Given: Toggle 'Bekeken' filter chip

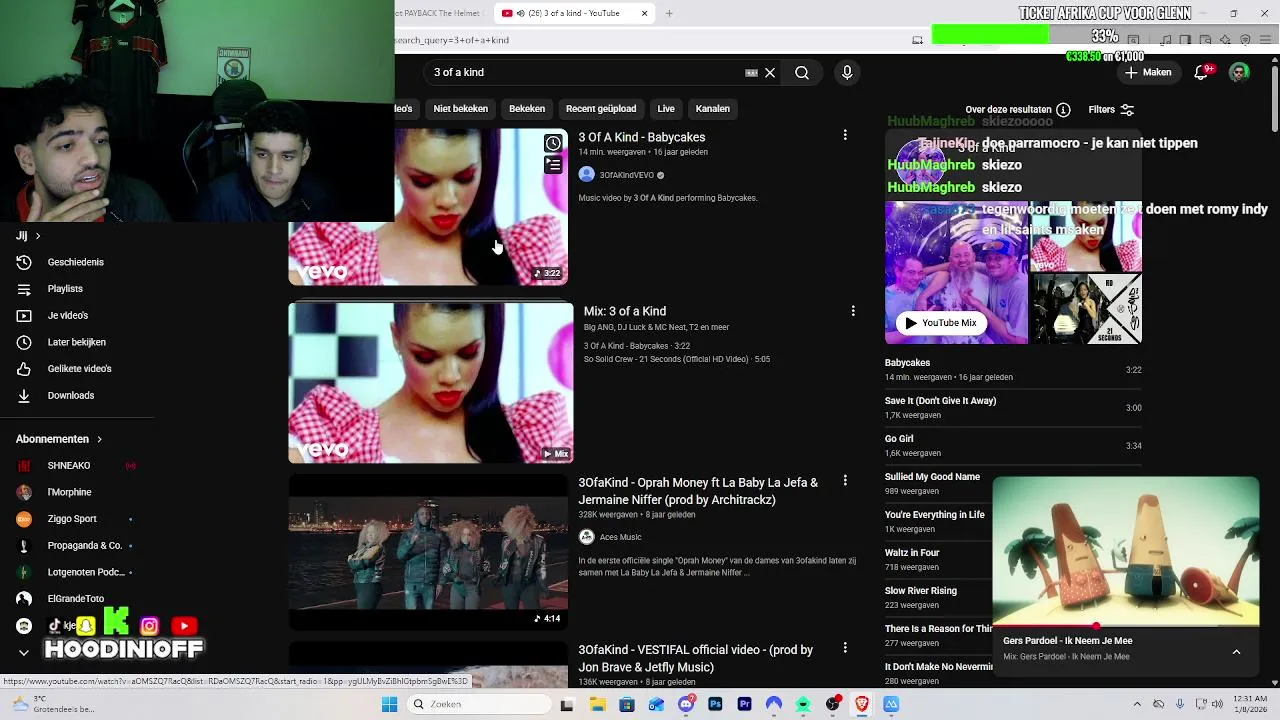Looking at the screenshot, I should point(527,109).
